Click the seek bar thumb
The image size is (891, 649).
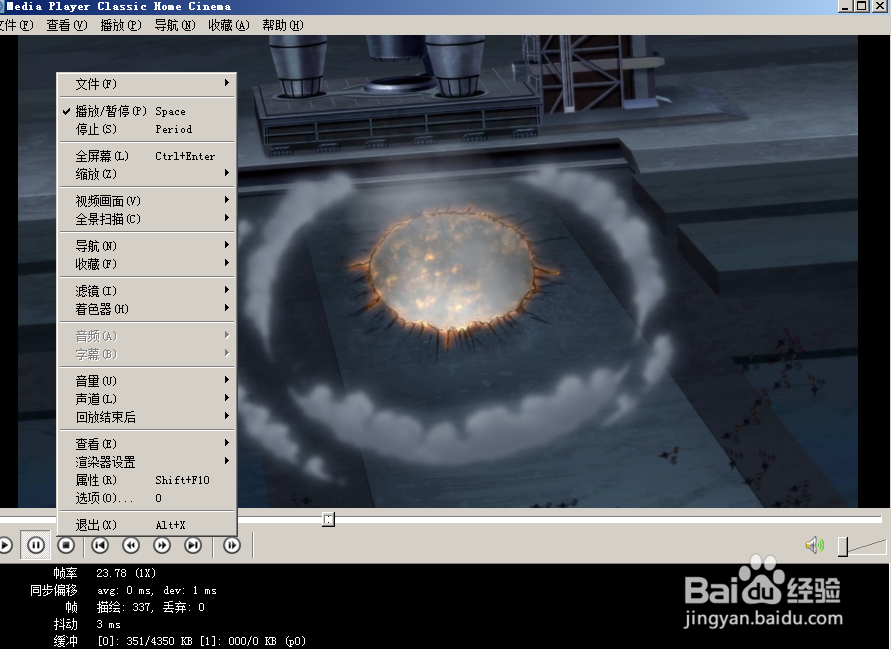pyautogui.click(x=328, y=519)
